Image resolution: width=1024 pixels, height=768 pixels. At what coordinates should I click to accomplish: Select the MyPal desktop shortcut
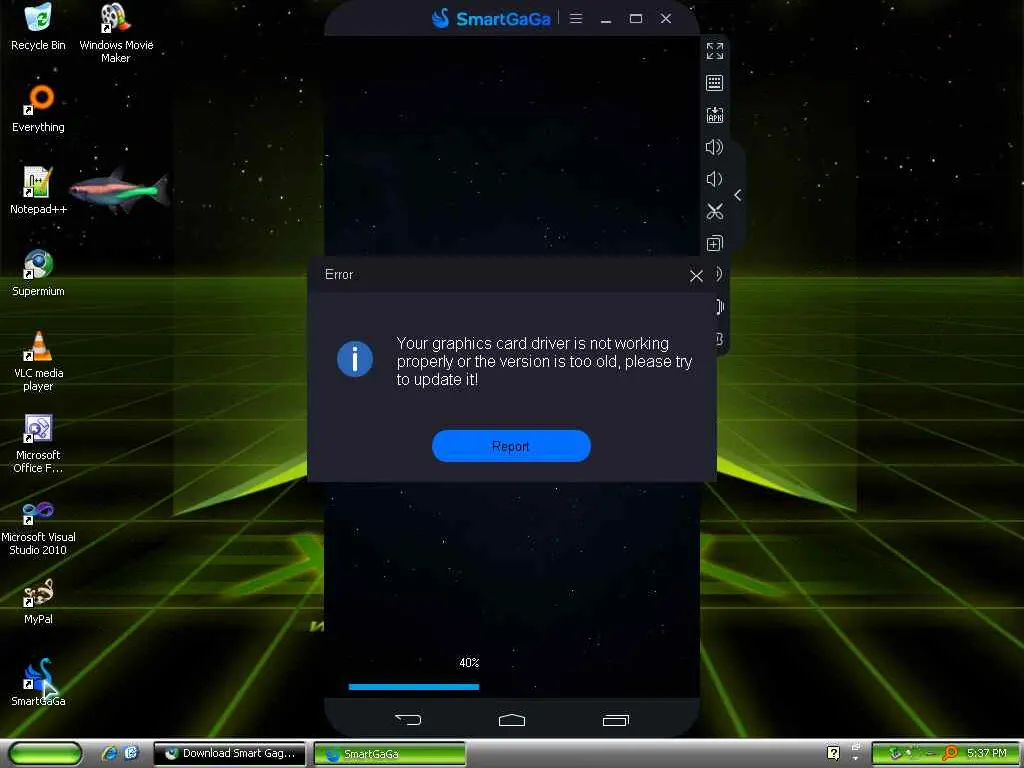click(x=39, y=601)
